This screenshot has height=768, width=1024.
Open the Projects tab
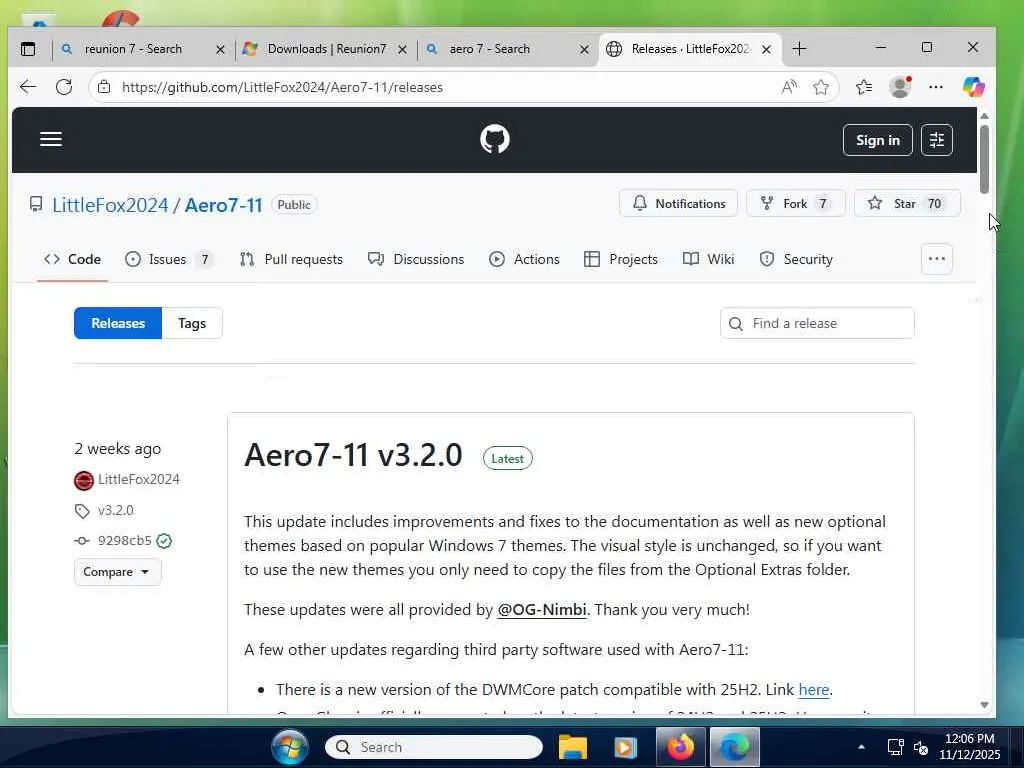(x=621, y=259)
